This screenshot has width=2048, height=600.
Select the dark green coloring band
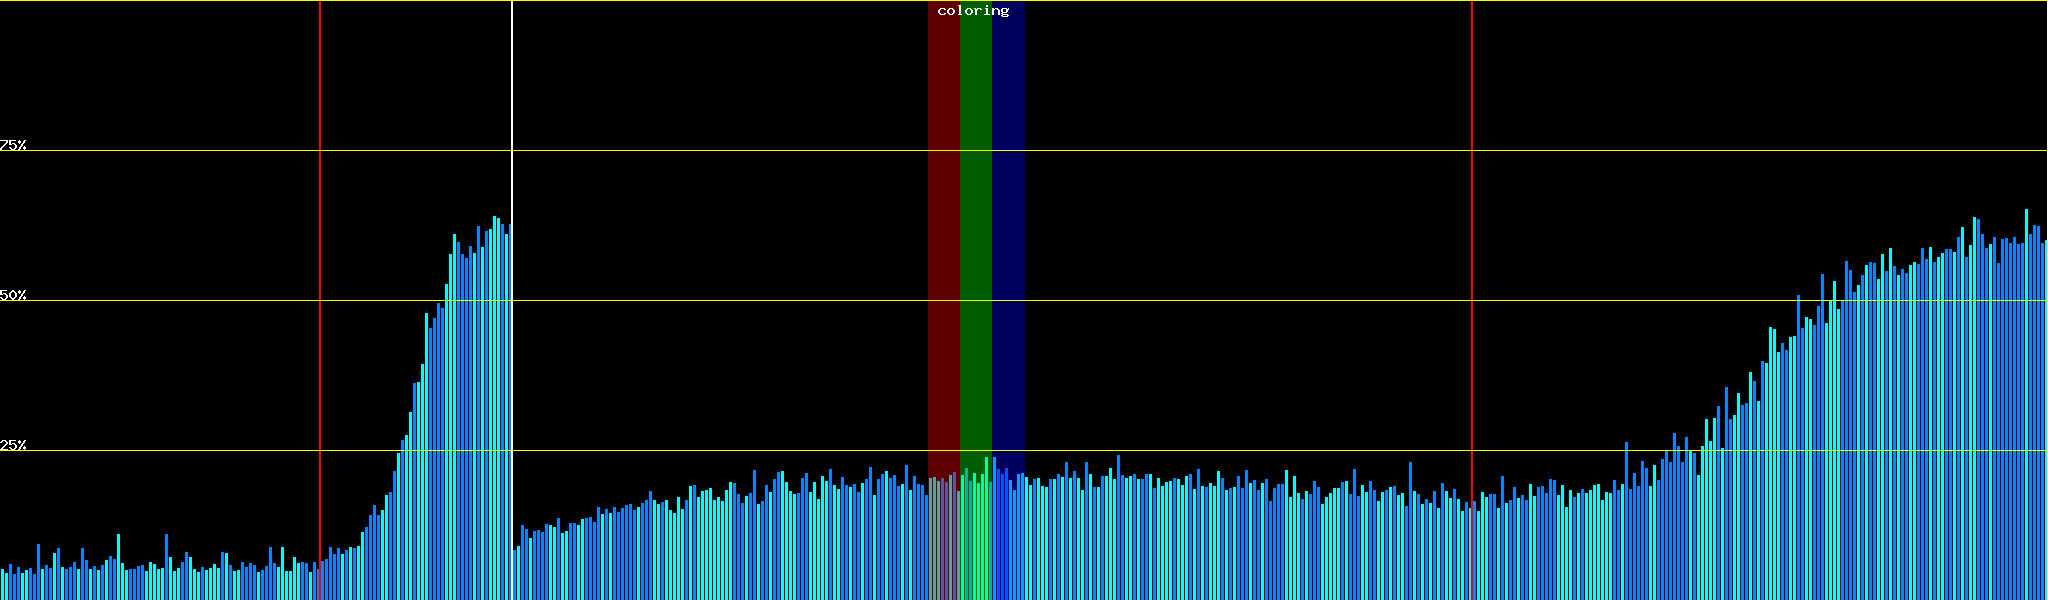click(x=975, y=250)
